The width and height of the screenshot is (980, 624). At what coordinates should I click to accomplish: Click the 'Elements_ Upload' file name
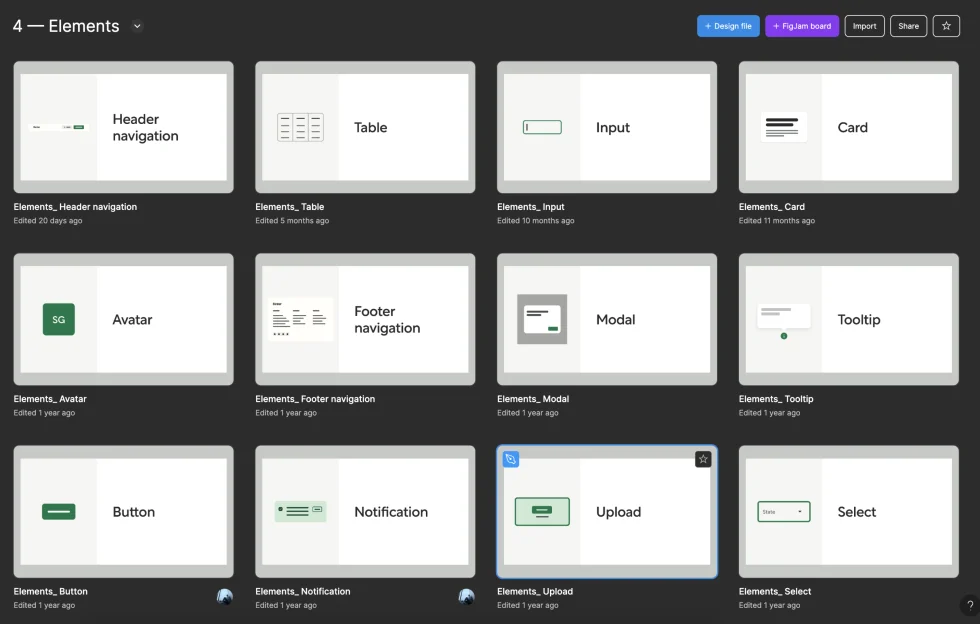click(535, 591)
